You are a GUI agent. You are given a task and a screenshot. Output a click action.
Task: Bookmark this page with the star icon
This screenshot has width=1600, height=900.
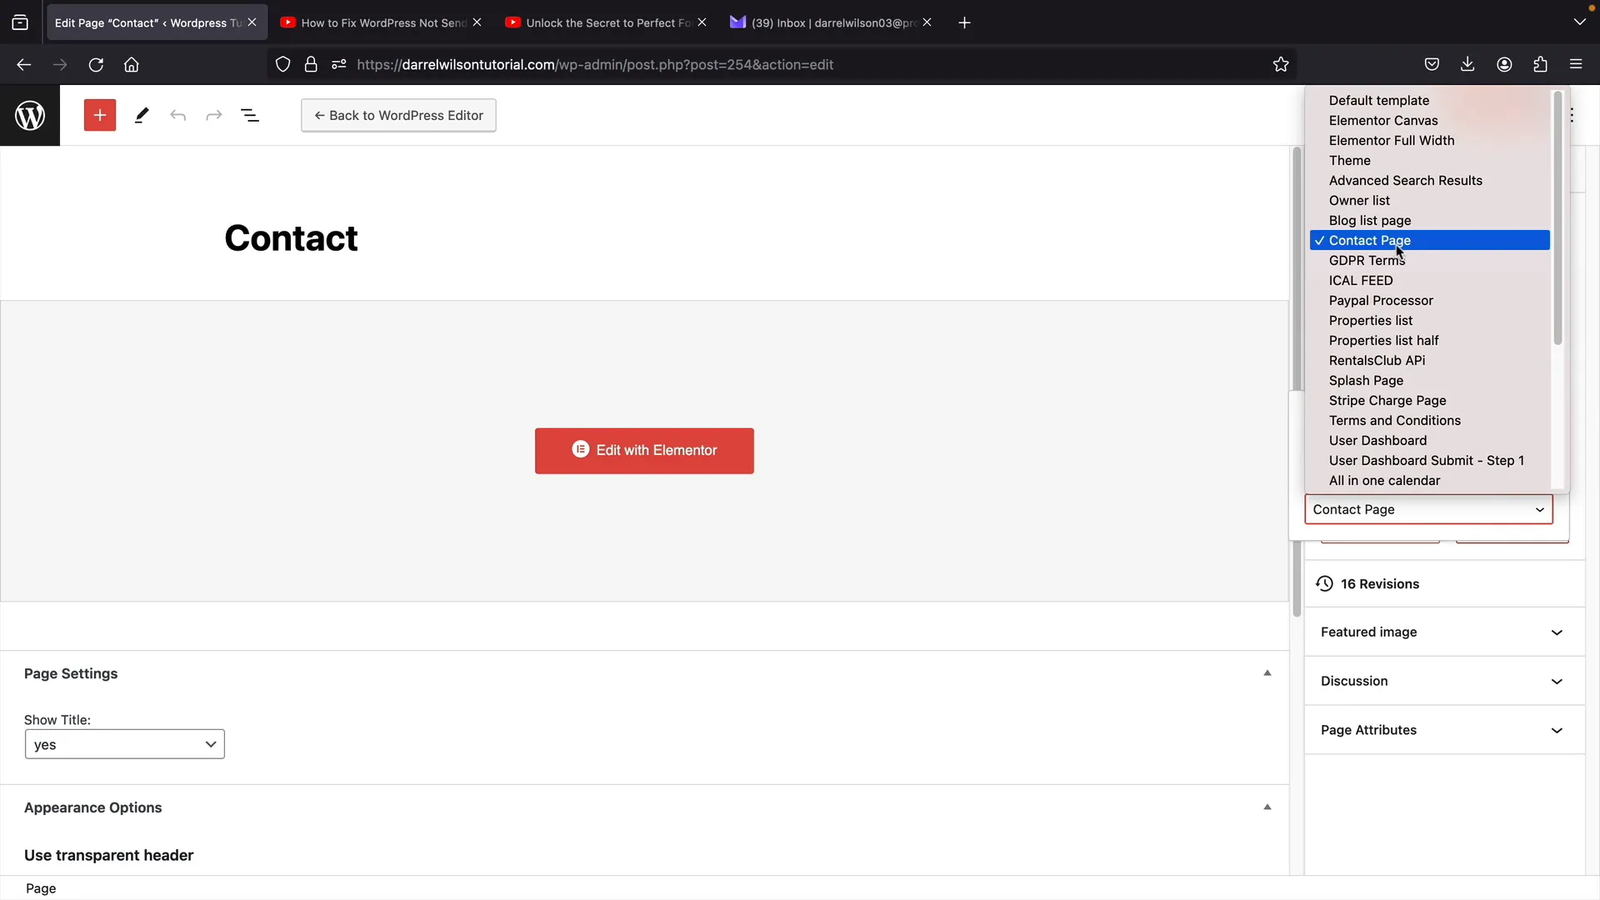tap(1281, 64)
